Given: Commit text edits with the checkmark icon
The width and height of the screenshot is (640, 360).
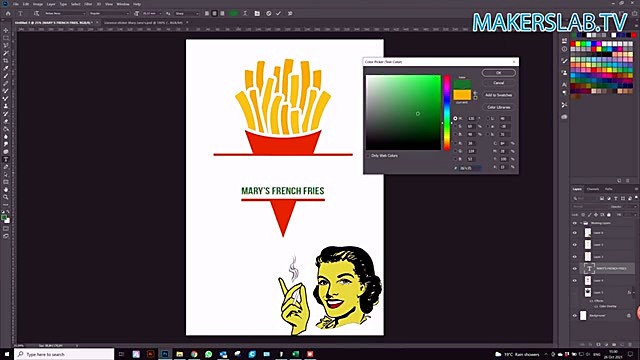Looking at the screenshot, I should coord(278,13).
